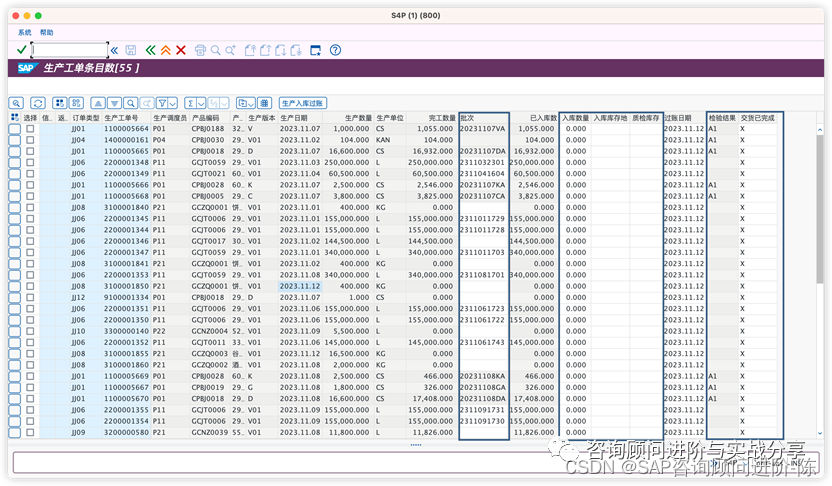Select product code cell CPBJ0188
Viewport: 832px width, 486px height.
point(208,128)
